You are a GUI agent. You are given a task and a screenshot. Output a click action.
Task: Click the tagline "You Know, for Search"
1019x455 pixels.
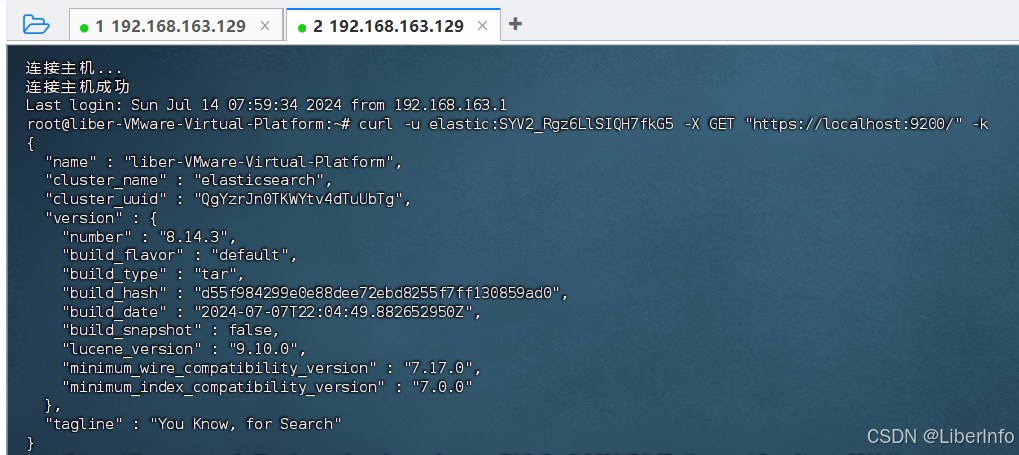pyautogui.click(x=246, y=423)
